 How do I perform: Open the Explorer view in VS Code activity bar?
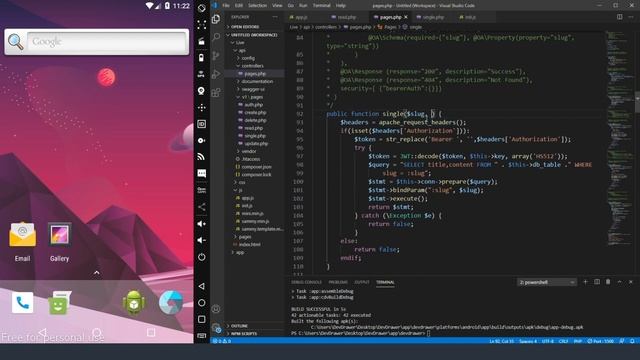216,19
